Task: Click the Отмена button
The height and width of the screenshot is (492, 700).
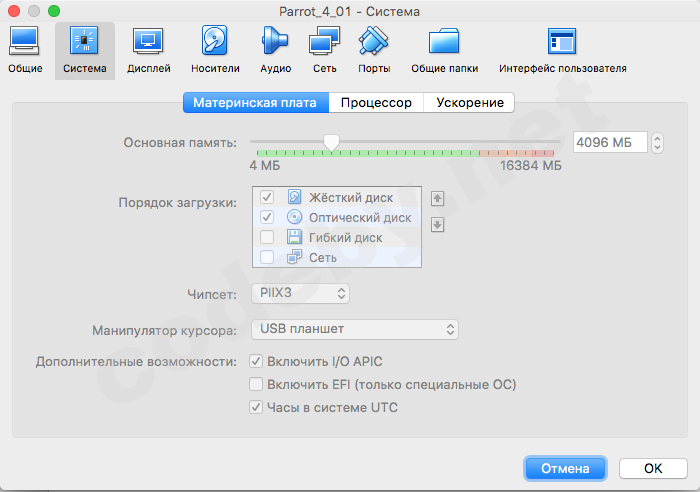Action: [565, 468]
